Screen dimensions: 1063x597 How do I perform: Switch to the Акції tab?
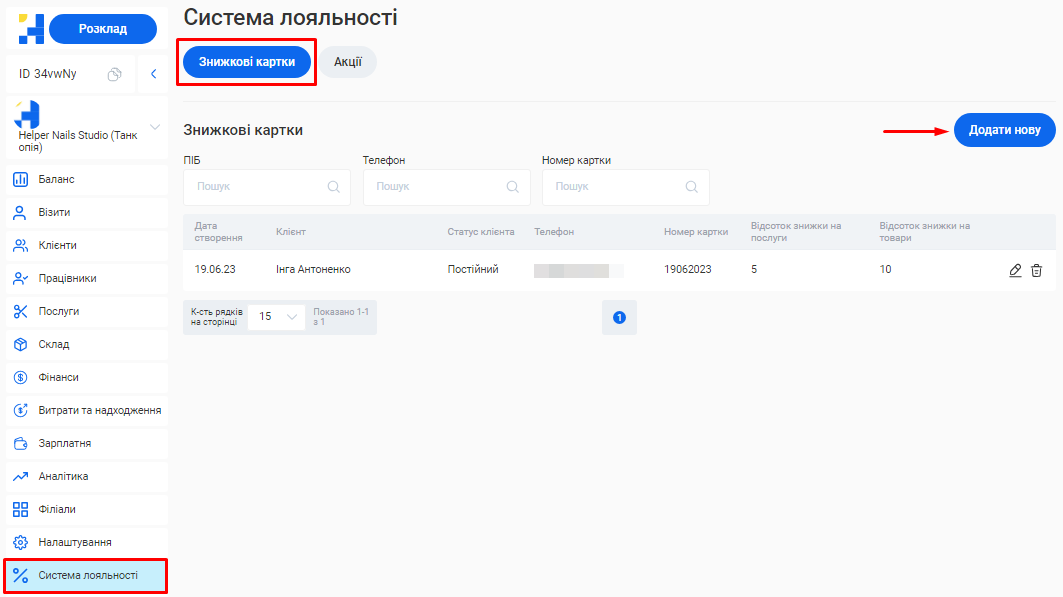(348, 62)
